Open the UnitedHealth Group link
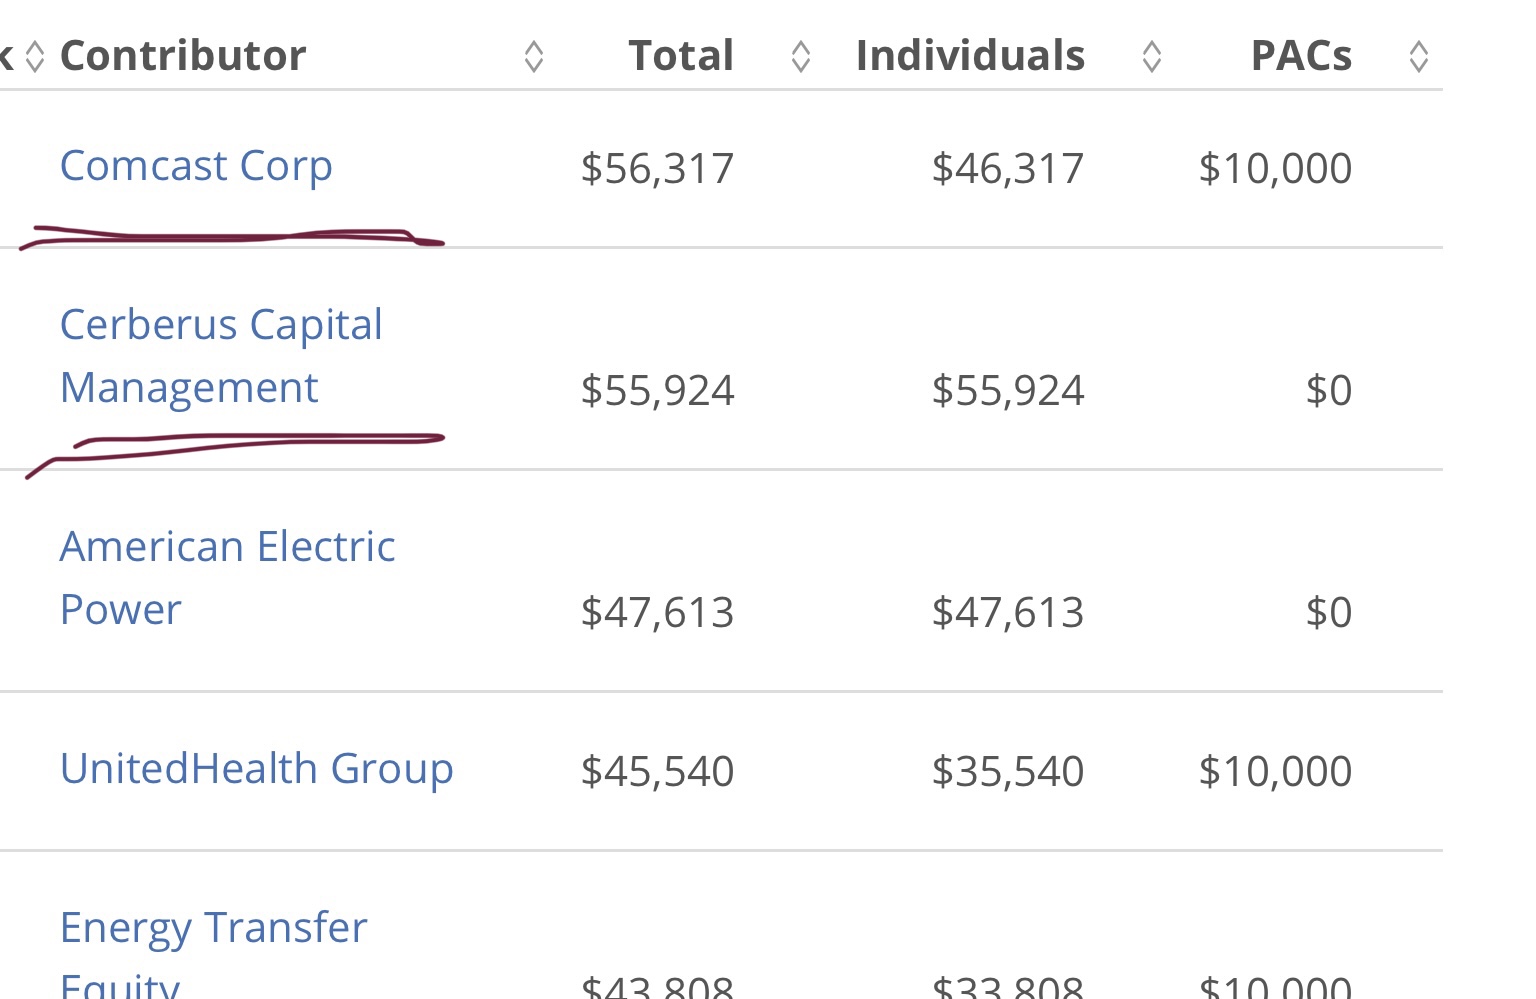Viewport: 1536px width, 999px height. (257, 769)
